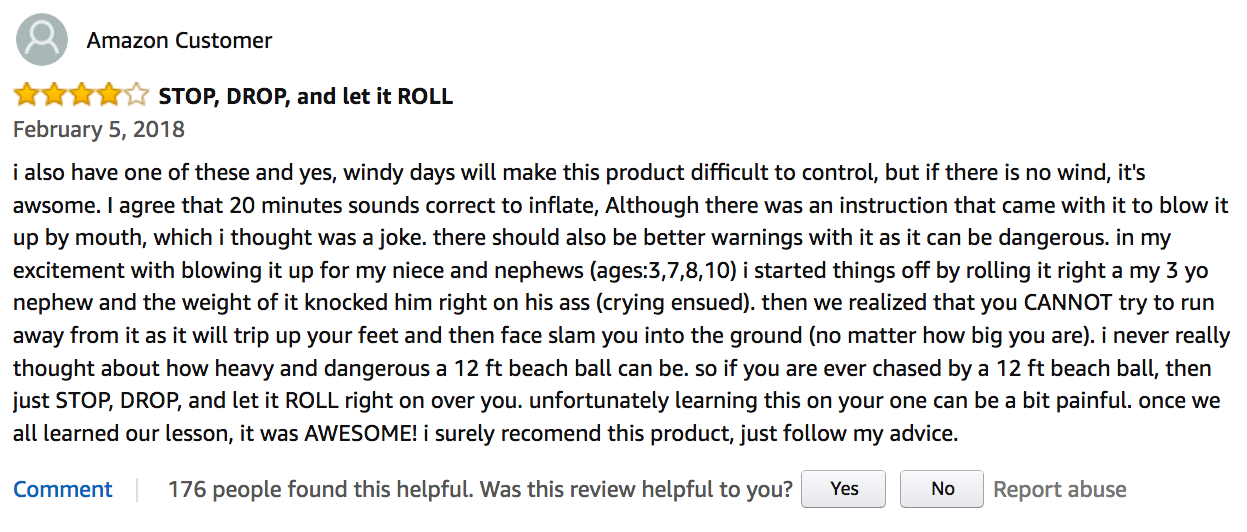Screen dimensions: 1247x532
Task: Click the fourth gold star in the rating
Action: coord(107,96)
